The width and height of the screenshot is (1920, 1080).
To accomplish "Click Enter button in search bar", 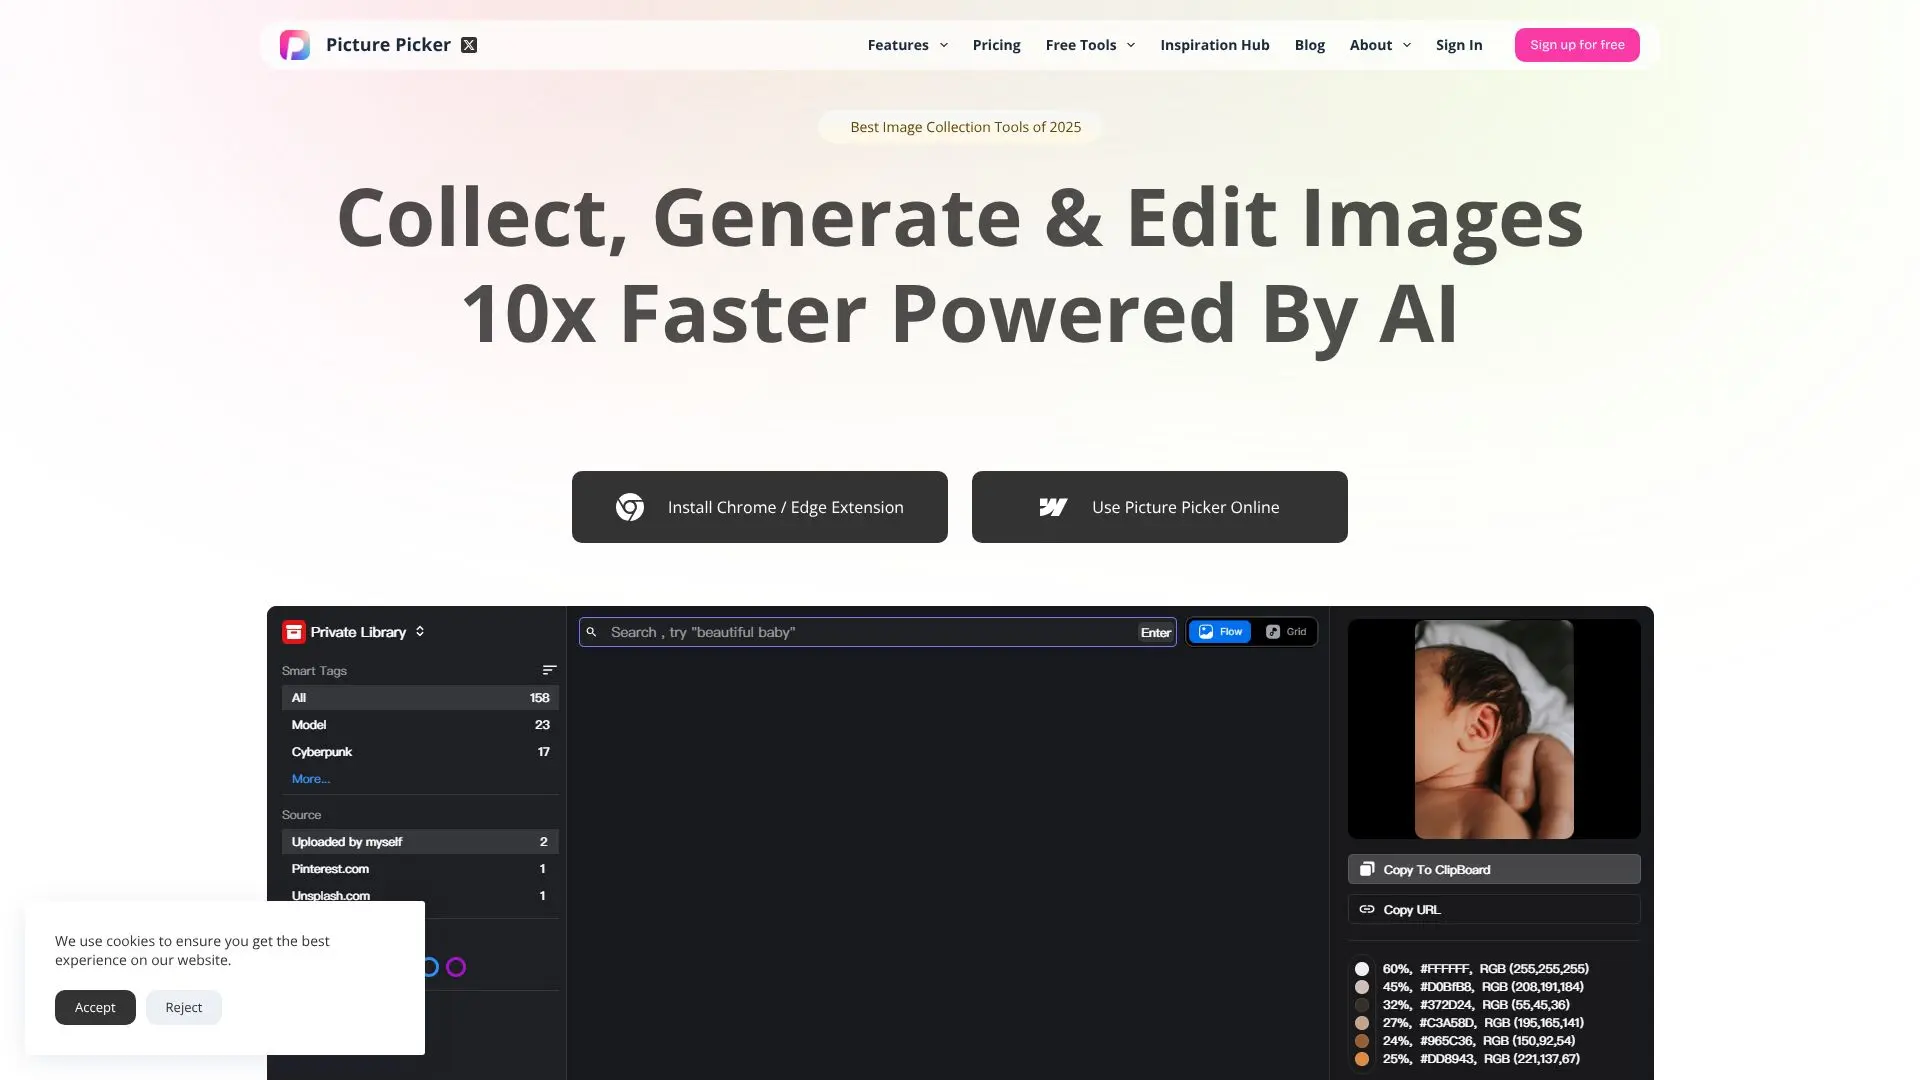I will click(x=1155, y=632).
